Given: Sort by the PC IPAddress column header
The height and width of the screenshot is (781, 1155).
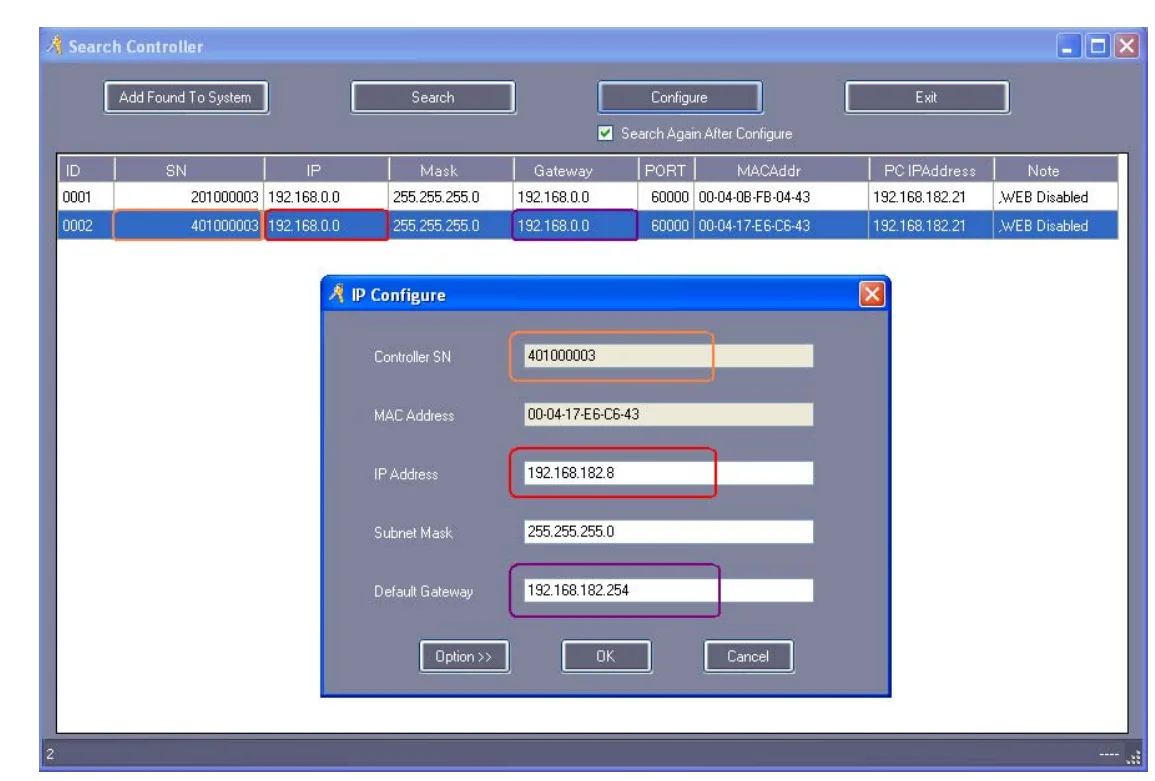Looking at the screenshot, I should (931, 170).
